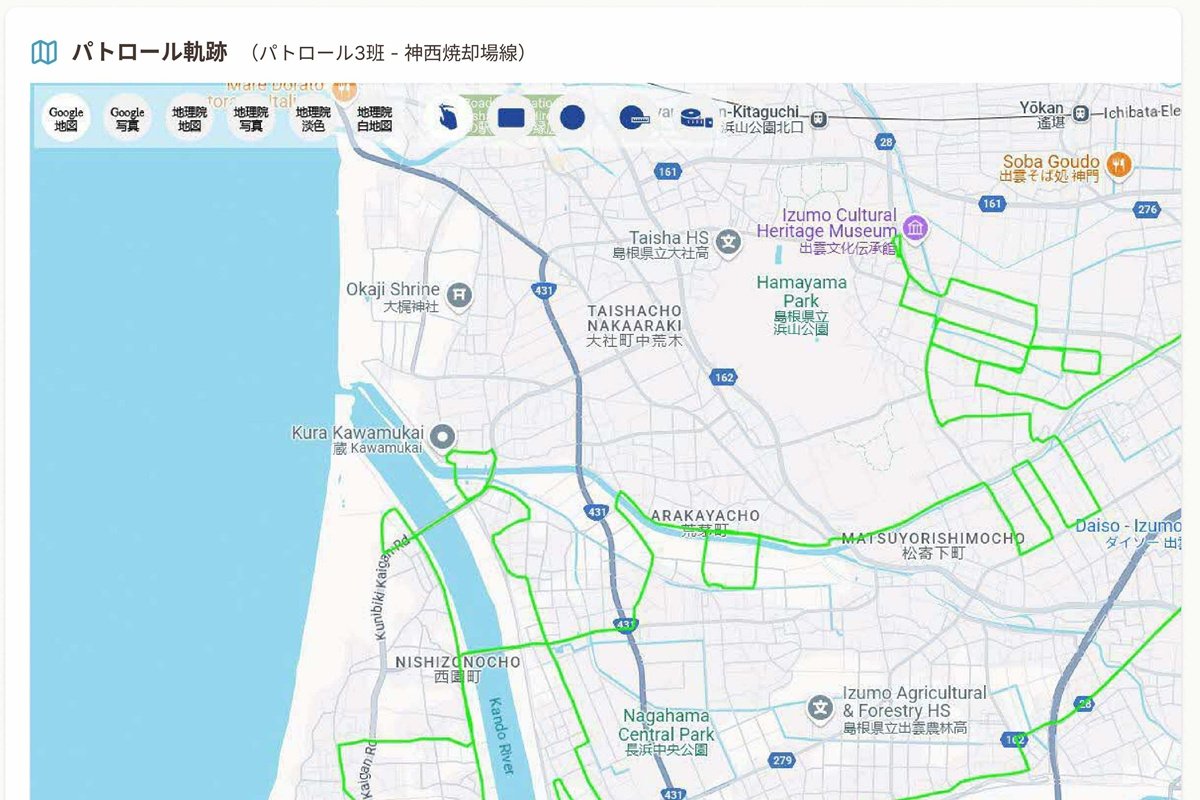Switch to Google 写真 satellite layer
Screen dimensions: 1200x800
127,119
